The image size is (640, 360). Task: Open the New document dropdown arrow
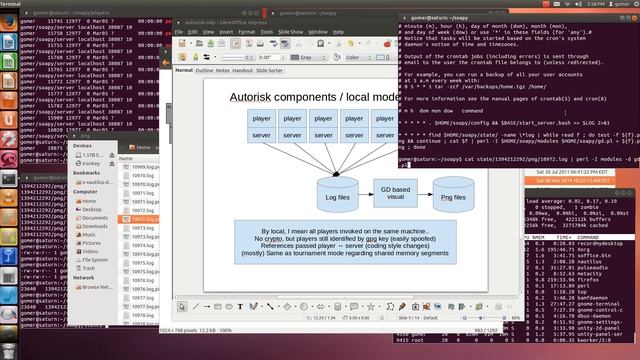190,43
